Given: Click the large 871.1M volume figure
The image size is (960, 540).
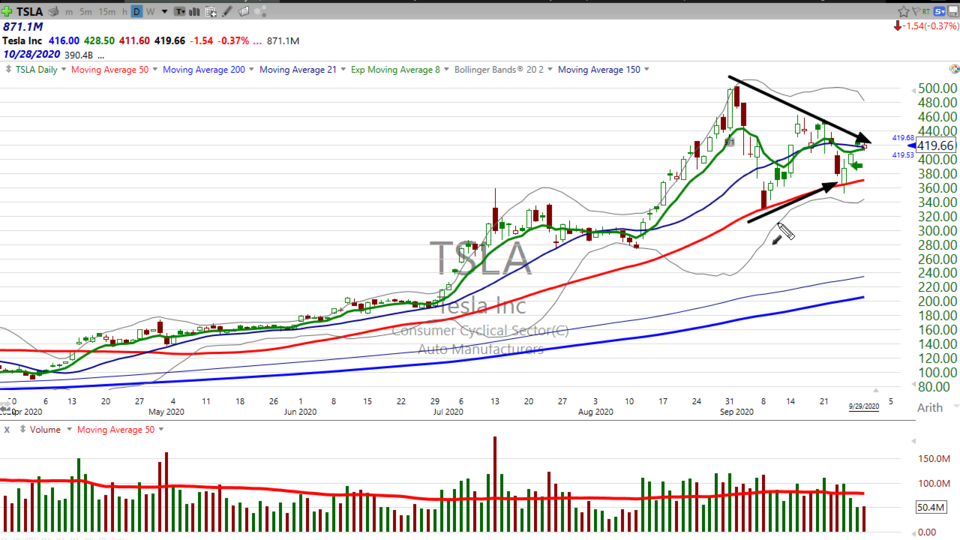Looking at the screenshot, I should coord(23,26).
